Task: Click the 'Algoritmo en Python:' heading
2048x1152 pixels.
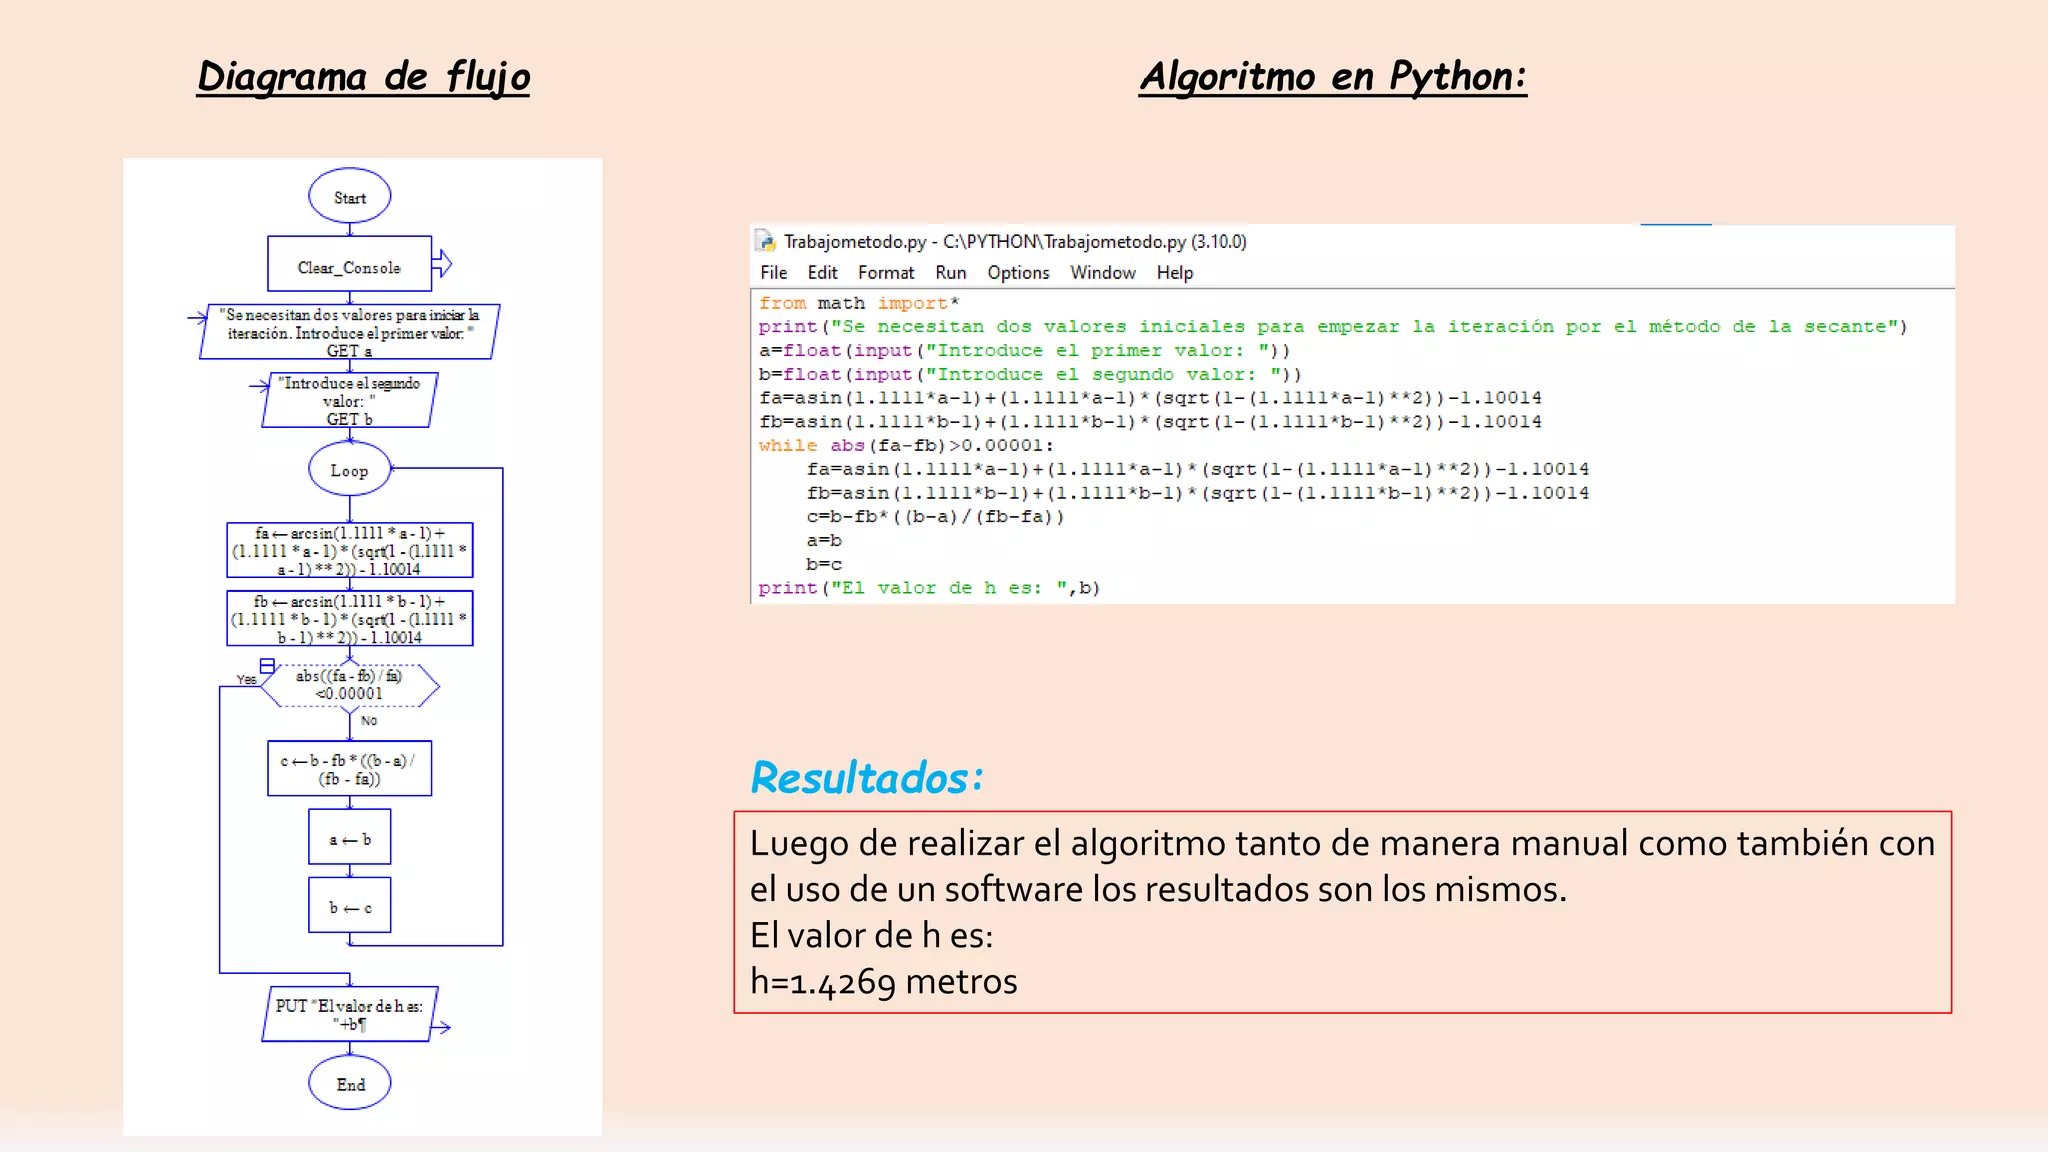Action: [x=1333, y=77]
